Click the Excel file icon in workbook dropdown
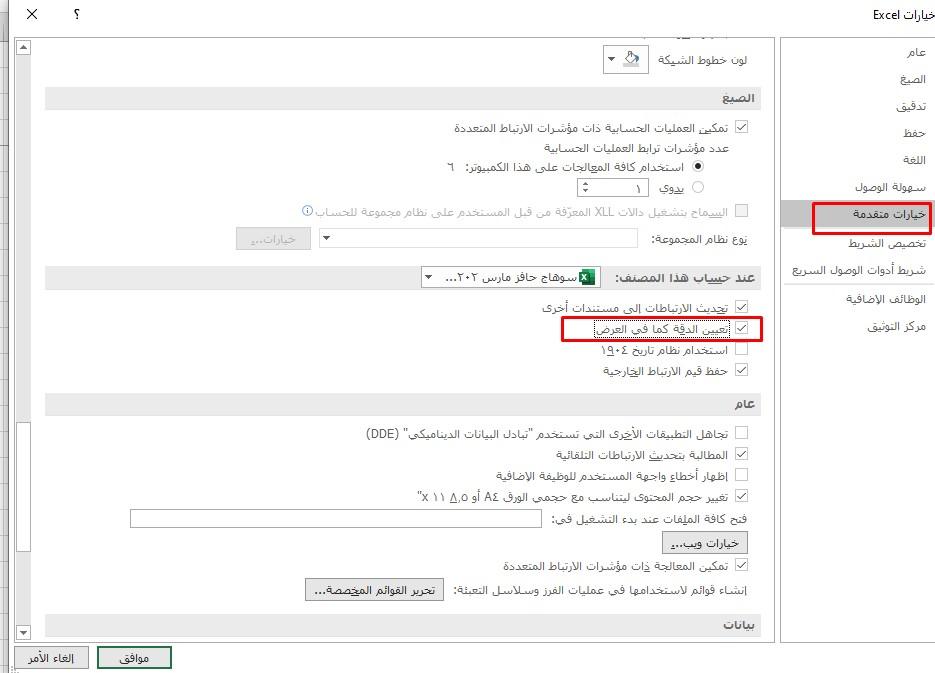 click(x=587, y=277)
